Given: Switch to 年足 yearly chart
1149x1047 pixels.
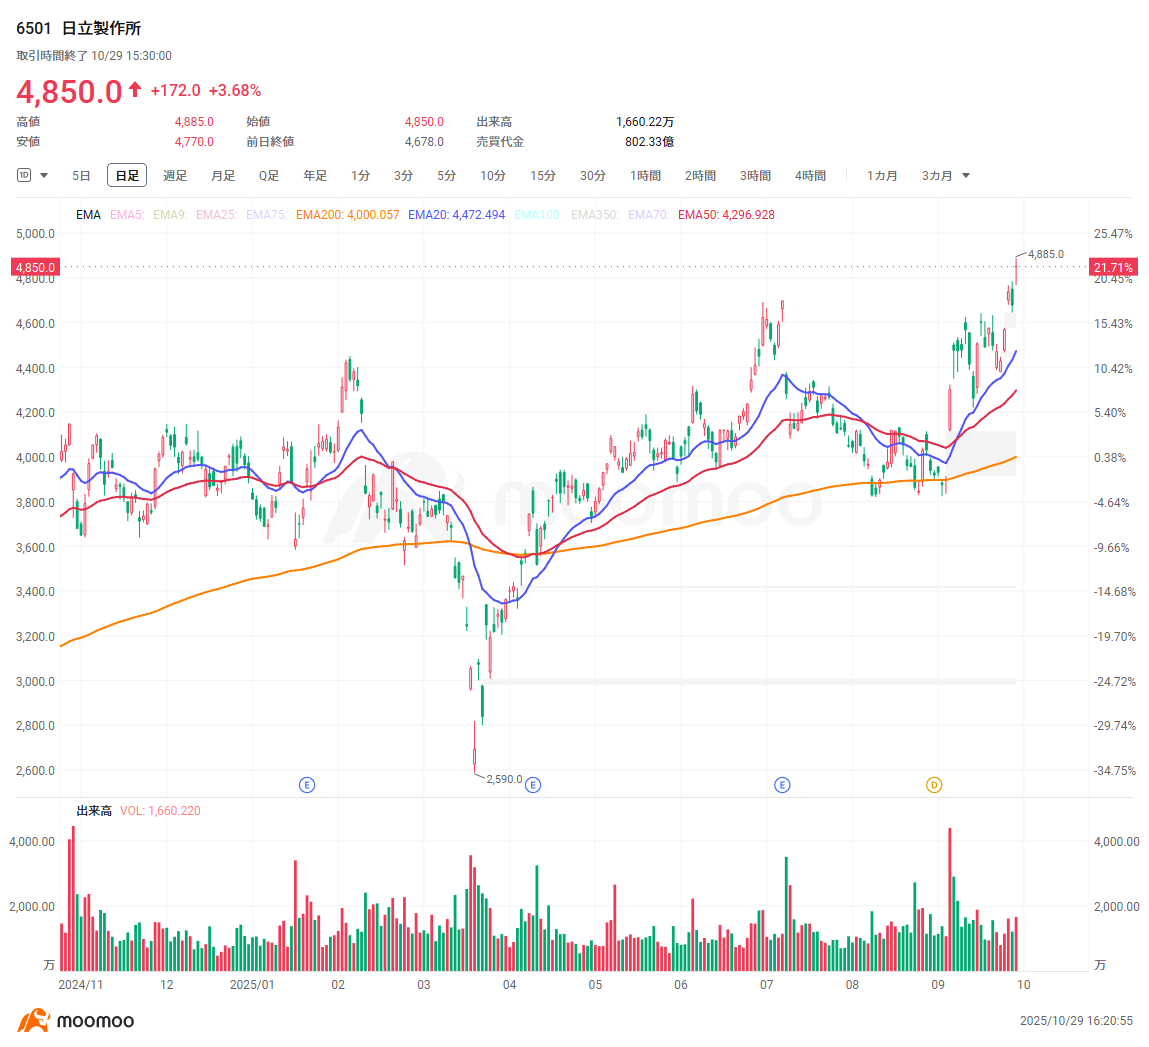Looking at the screenshot, I should 315,176.
